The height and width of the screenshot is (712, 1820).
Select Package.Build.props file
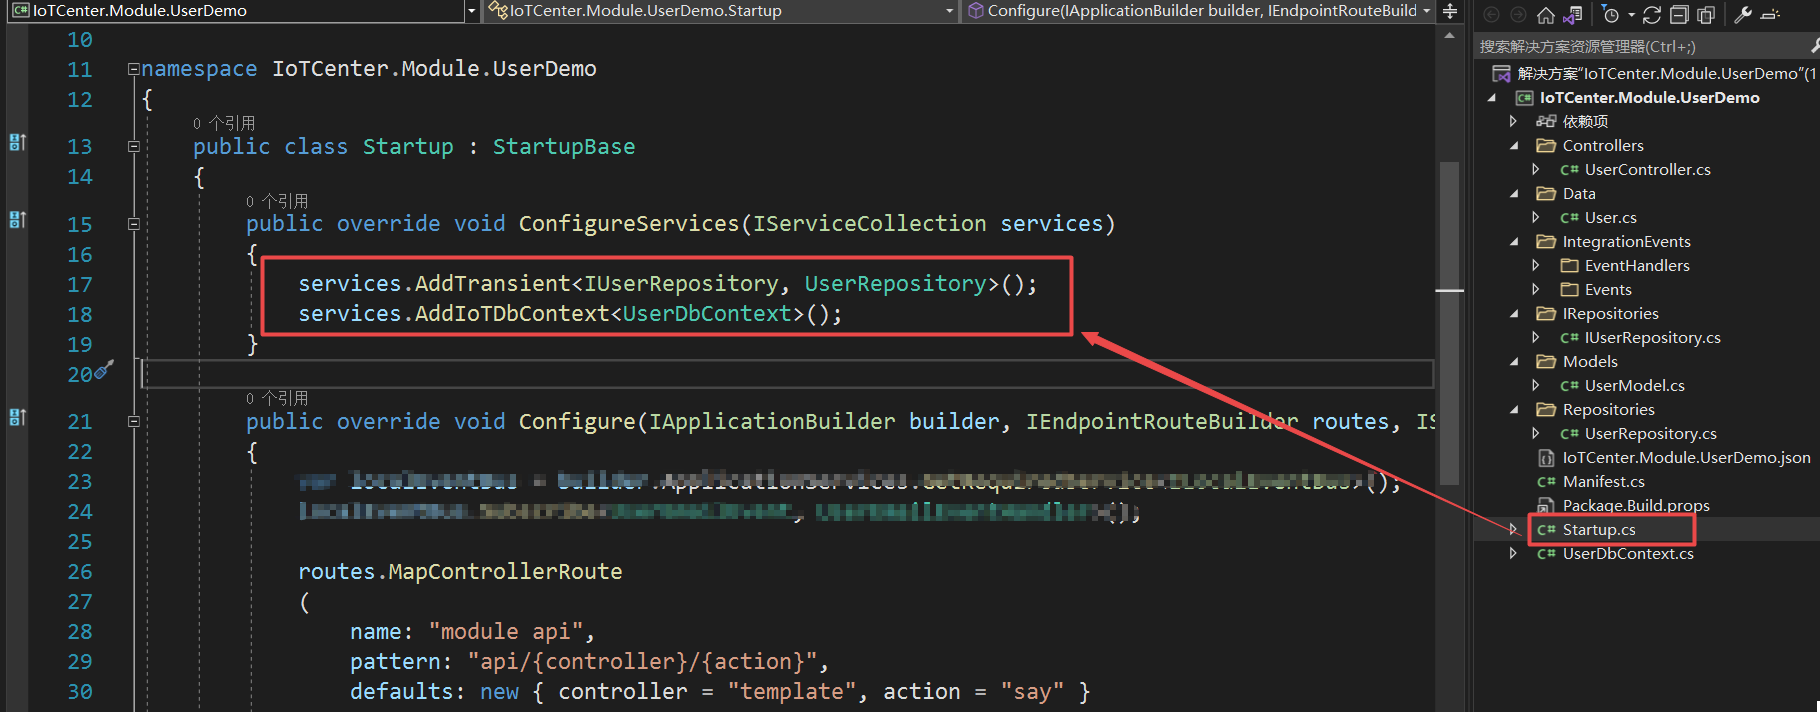click(x=1636, y=505)
